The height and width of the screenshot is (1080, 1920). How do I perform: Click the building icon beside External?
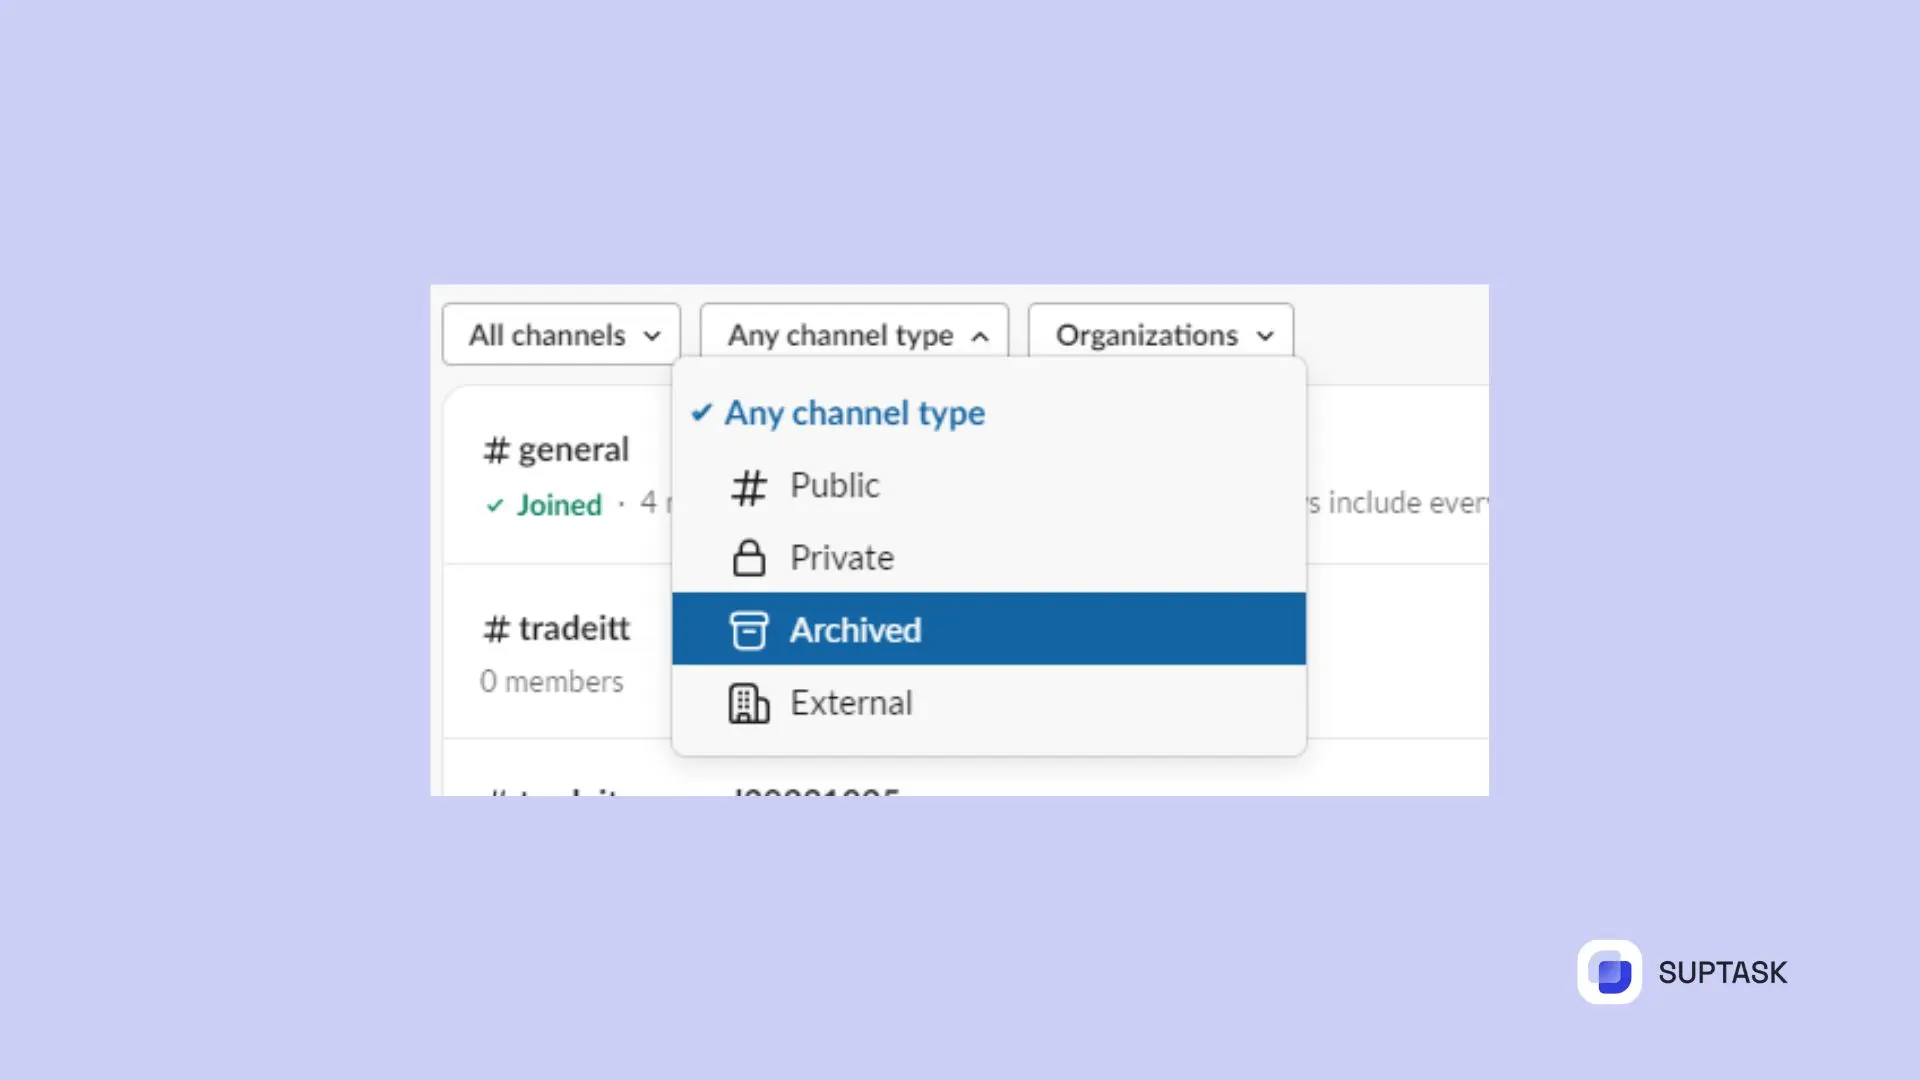[x=748, y=703]
